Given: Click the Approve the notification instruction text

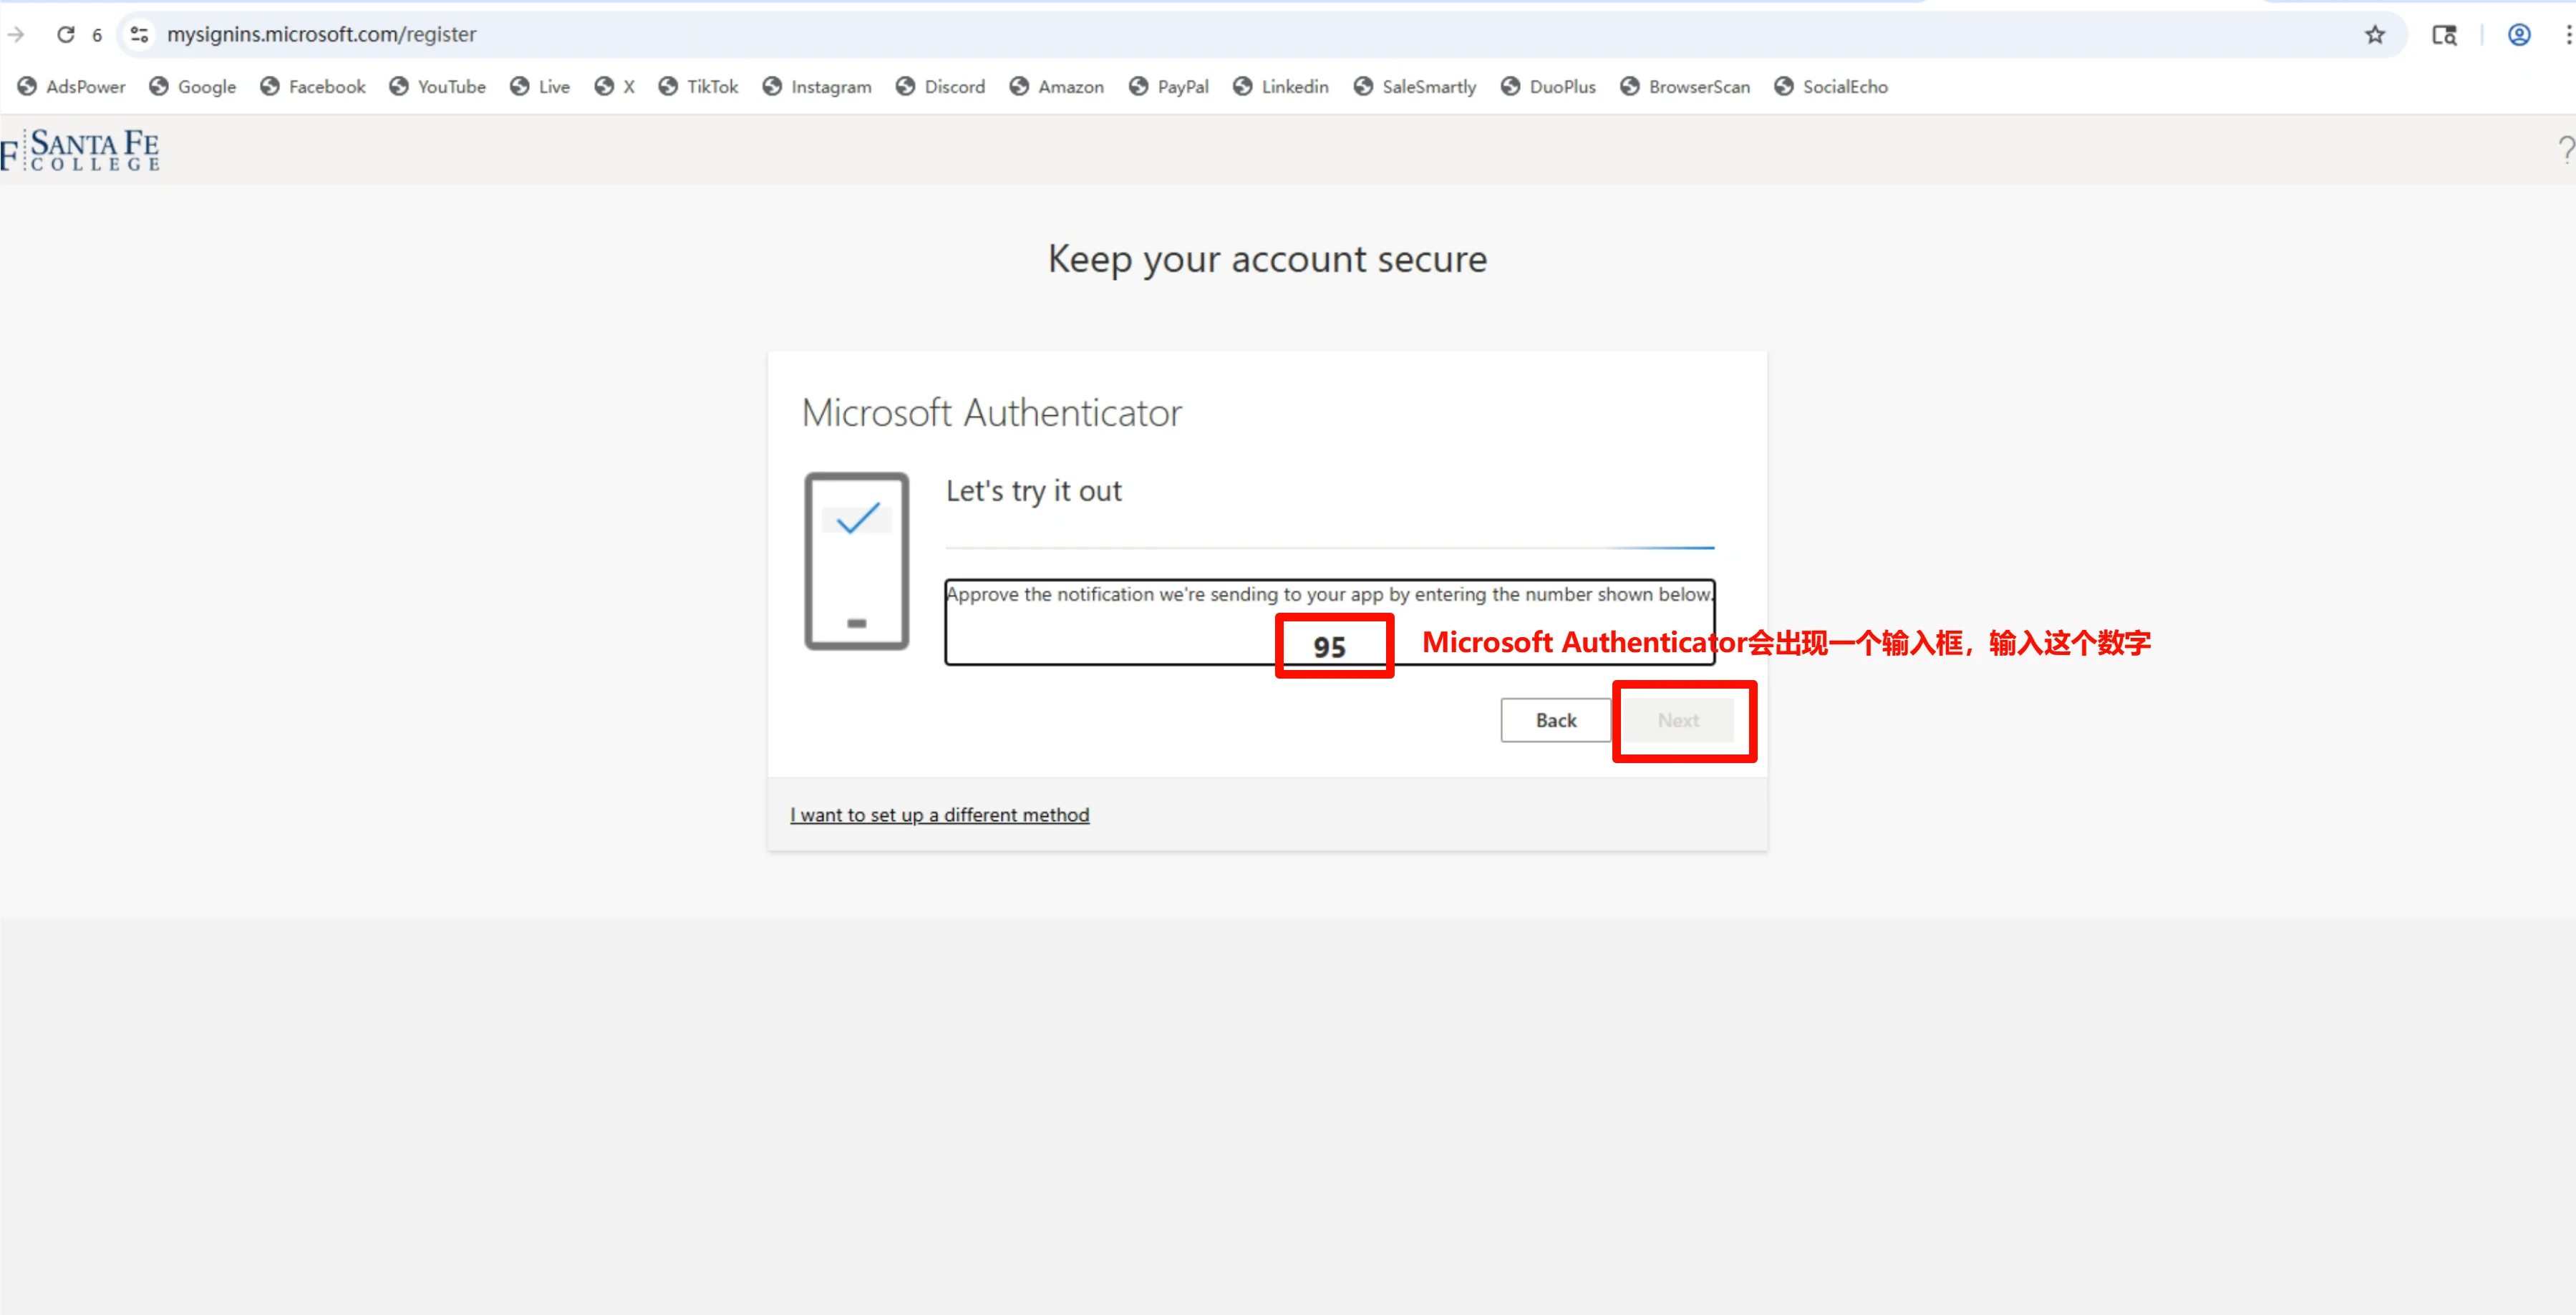Looking at the screenshot, I should pyautogui.click(x=1330, y=594).
